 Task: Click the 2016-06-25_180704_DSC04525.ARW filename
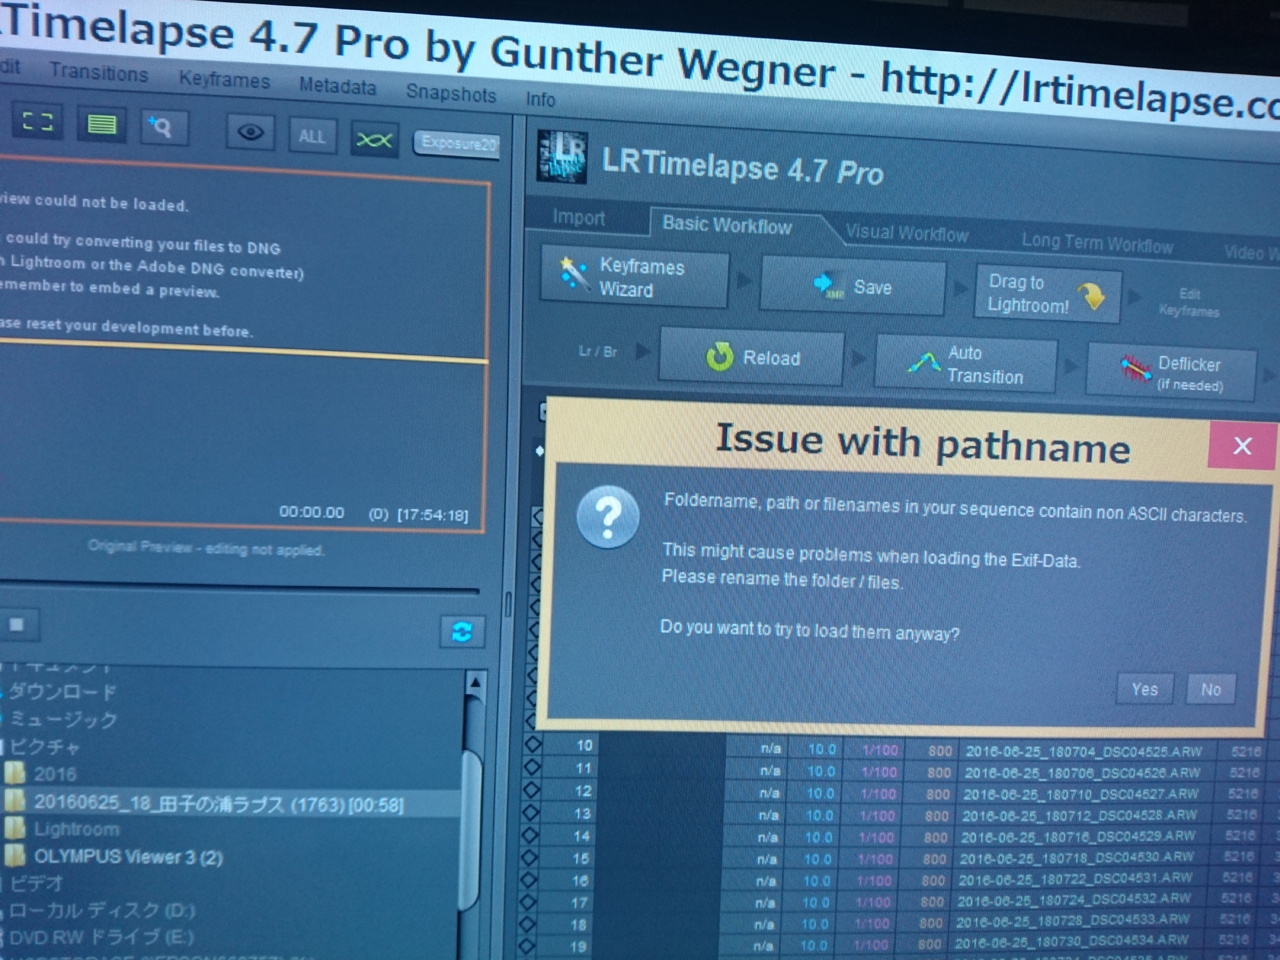(1083, 750)
